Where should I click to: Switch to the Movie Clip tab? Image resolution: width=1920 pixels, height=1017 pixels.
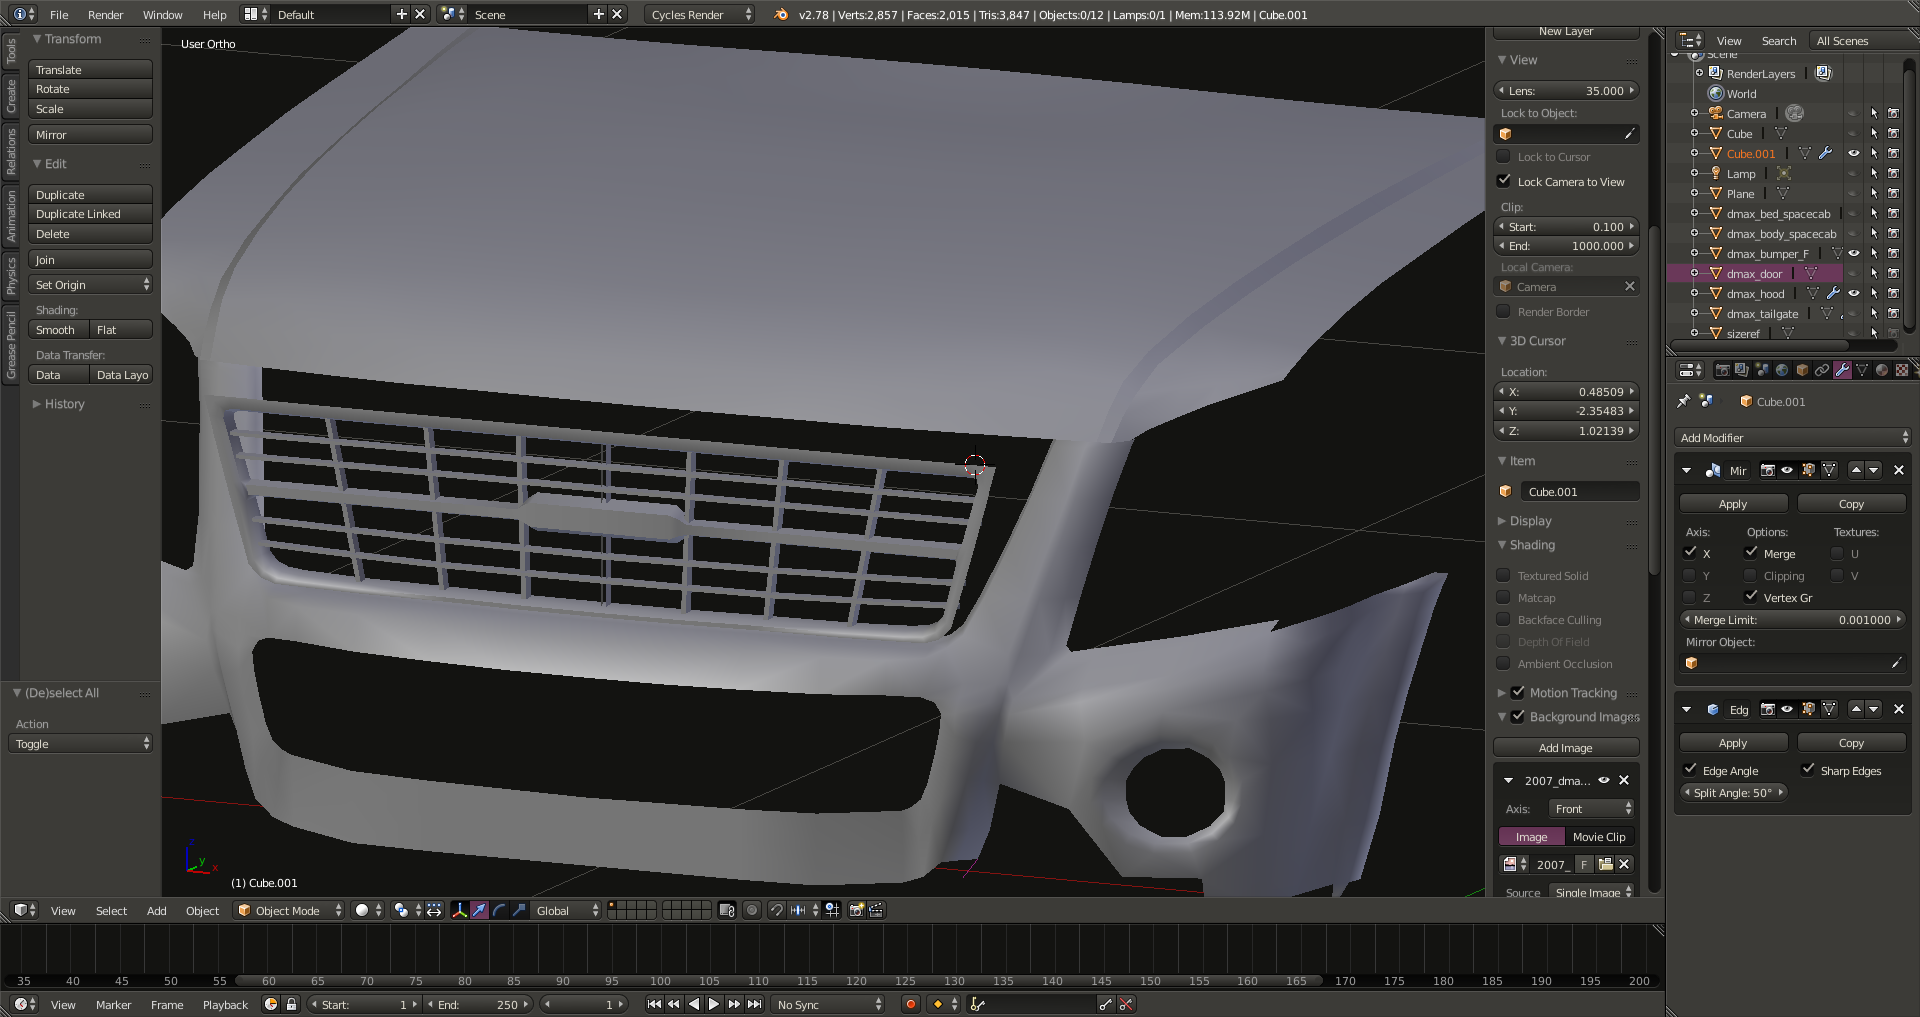[1598, 837]
